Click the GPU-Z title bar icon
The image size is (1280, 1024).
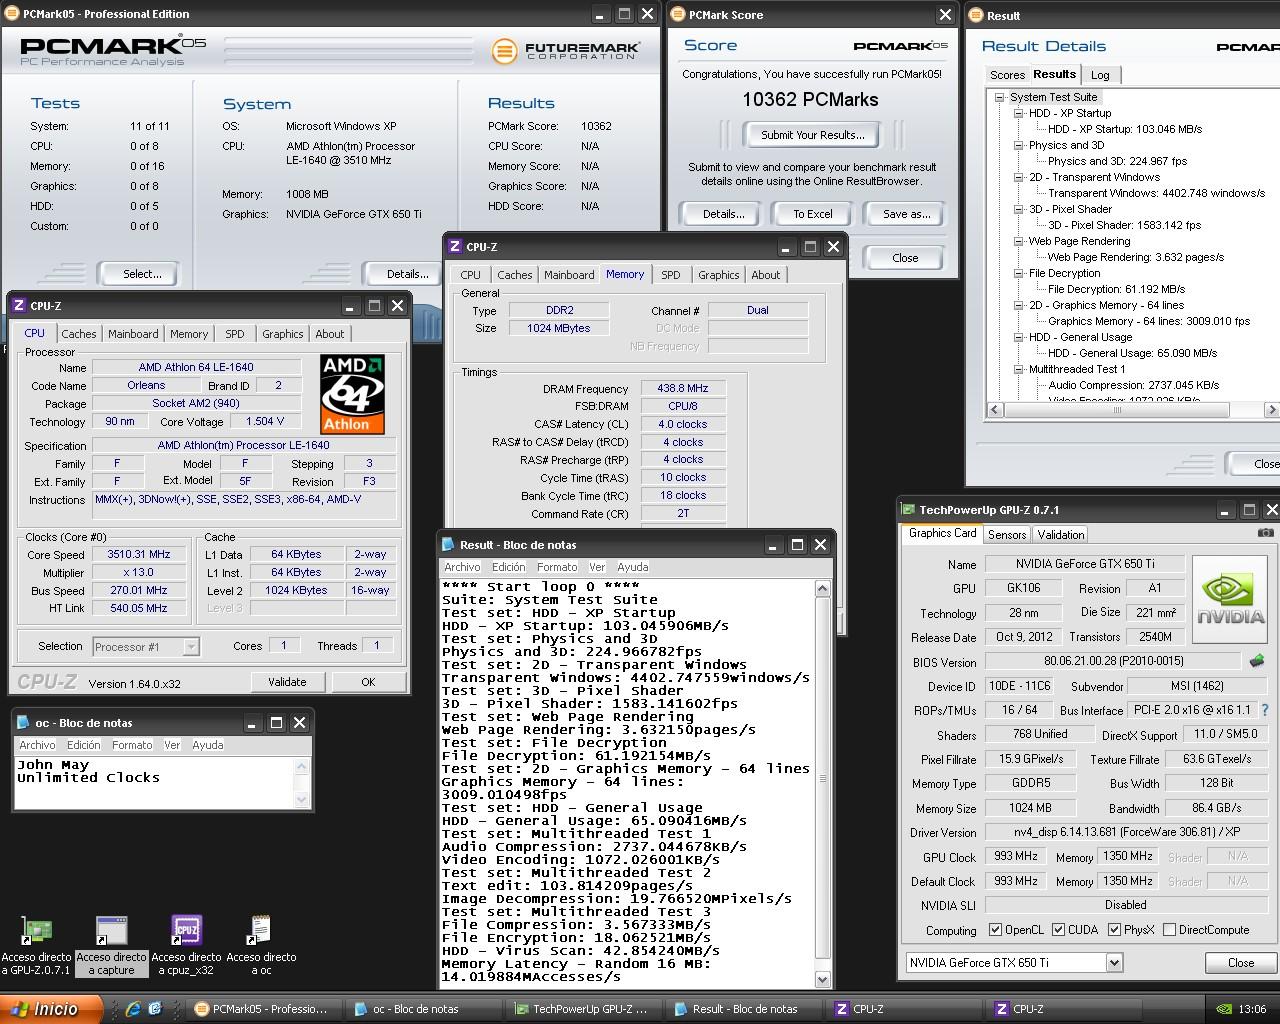[x=908, y=510]
